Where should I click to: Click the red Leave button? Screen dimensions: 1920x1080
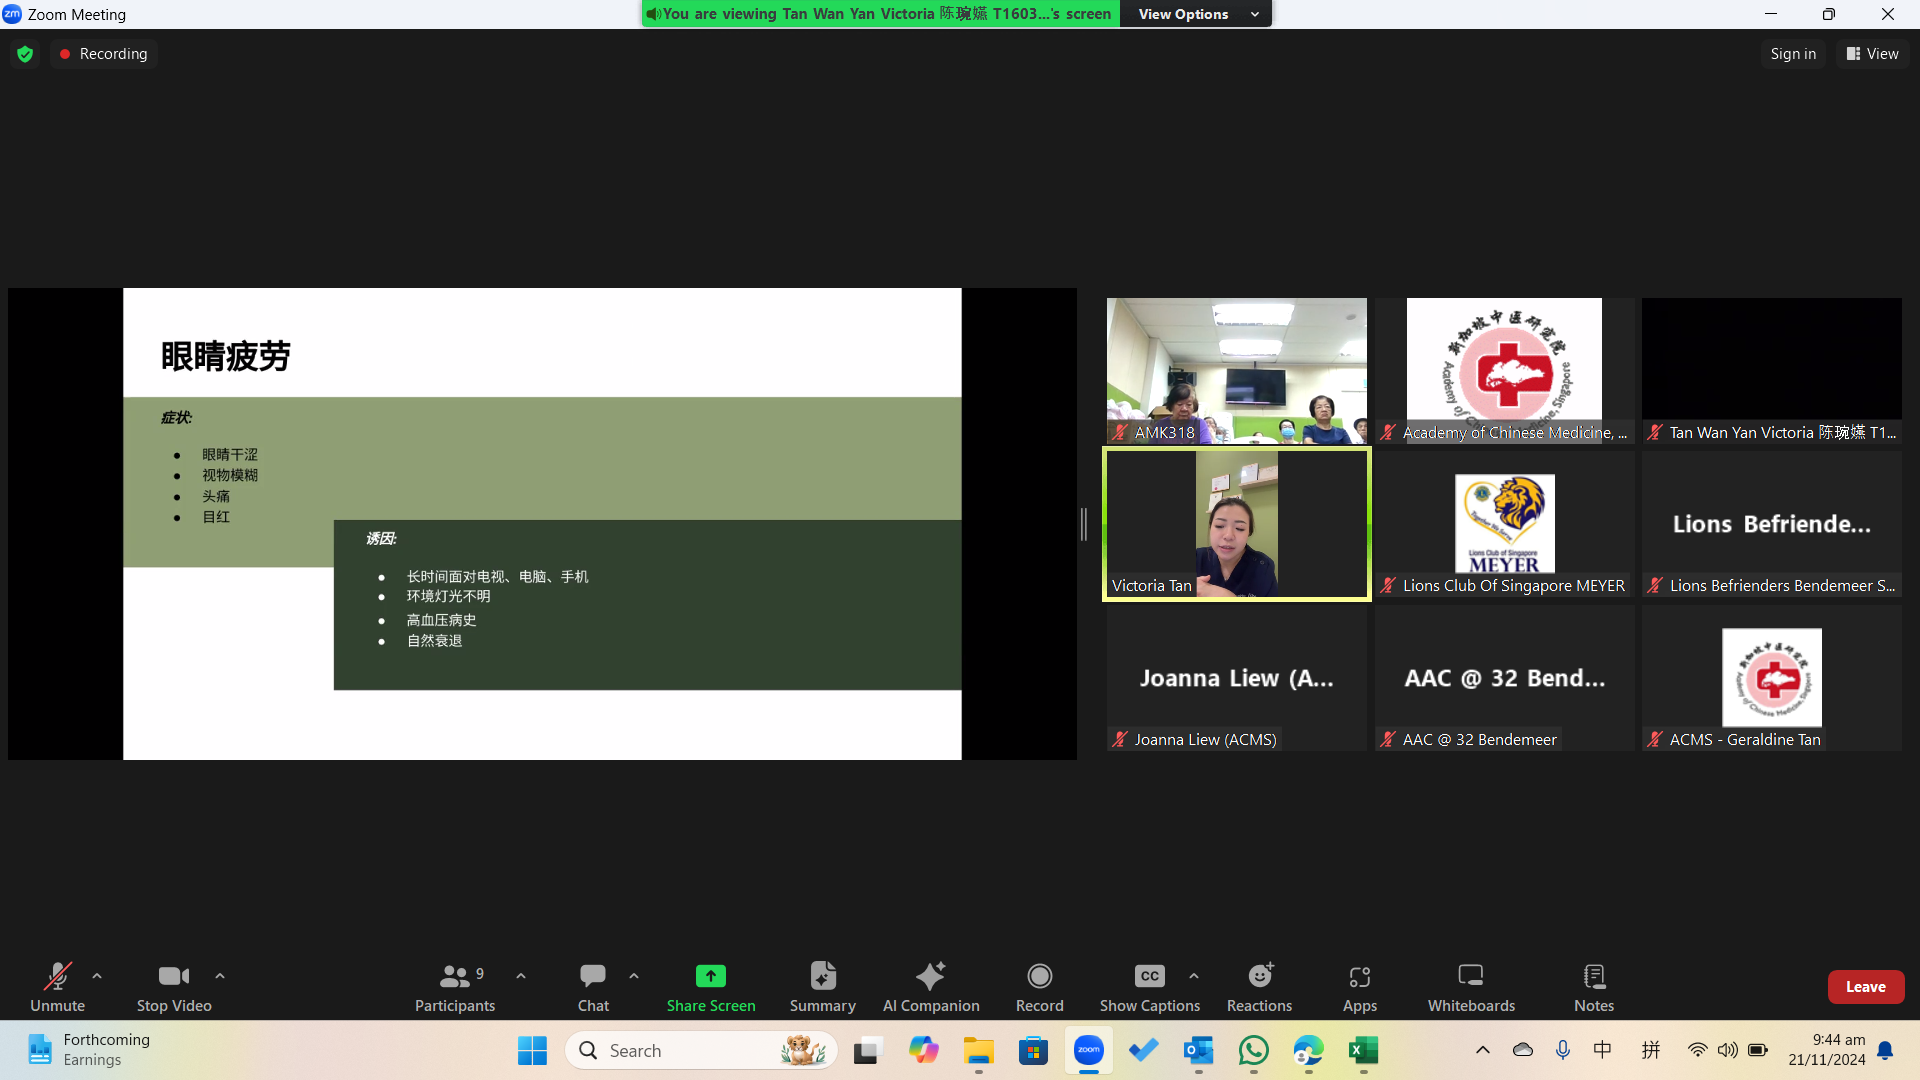coord(1865,986)
